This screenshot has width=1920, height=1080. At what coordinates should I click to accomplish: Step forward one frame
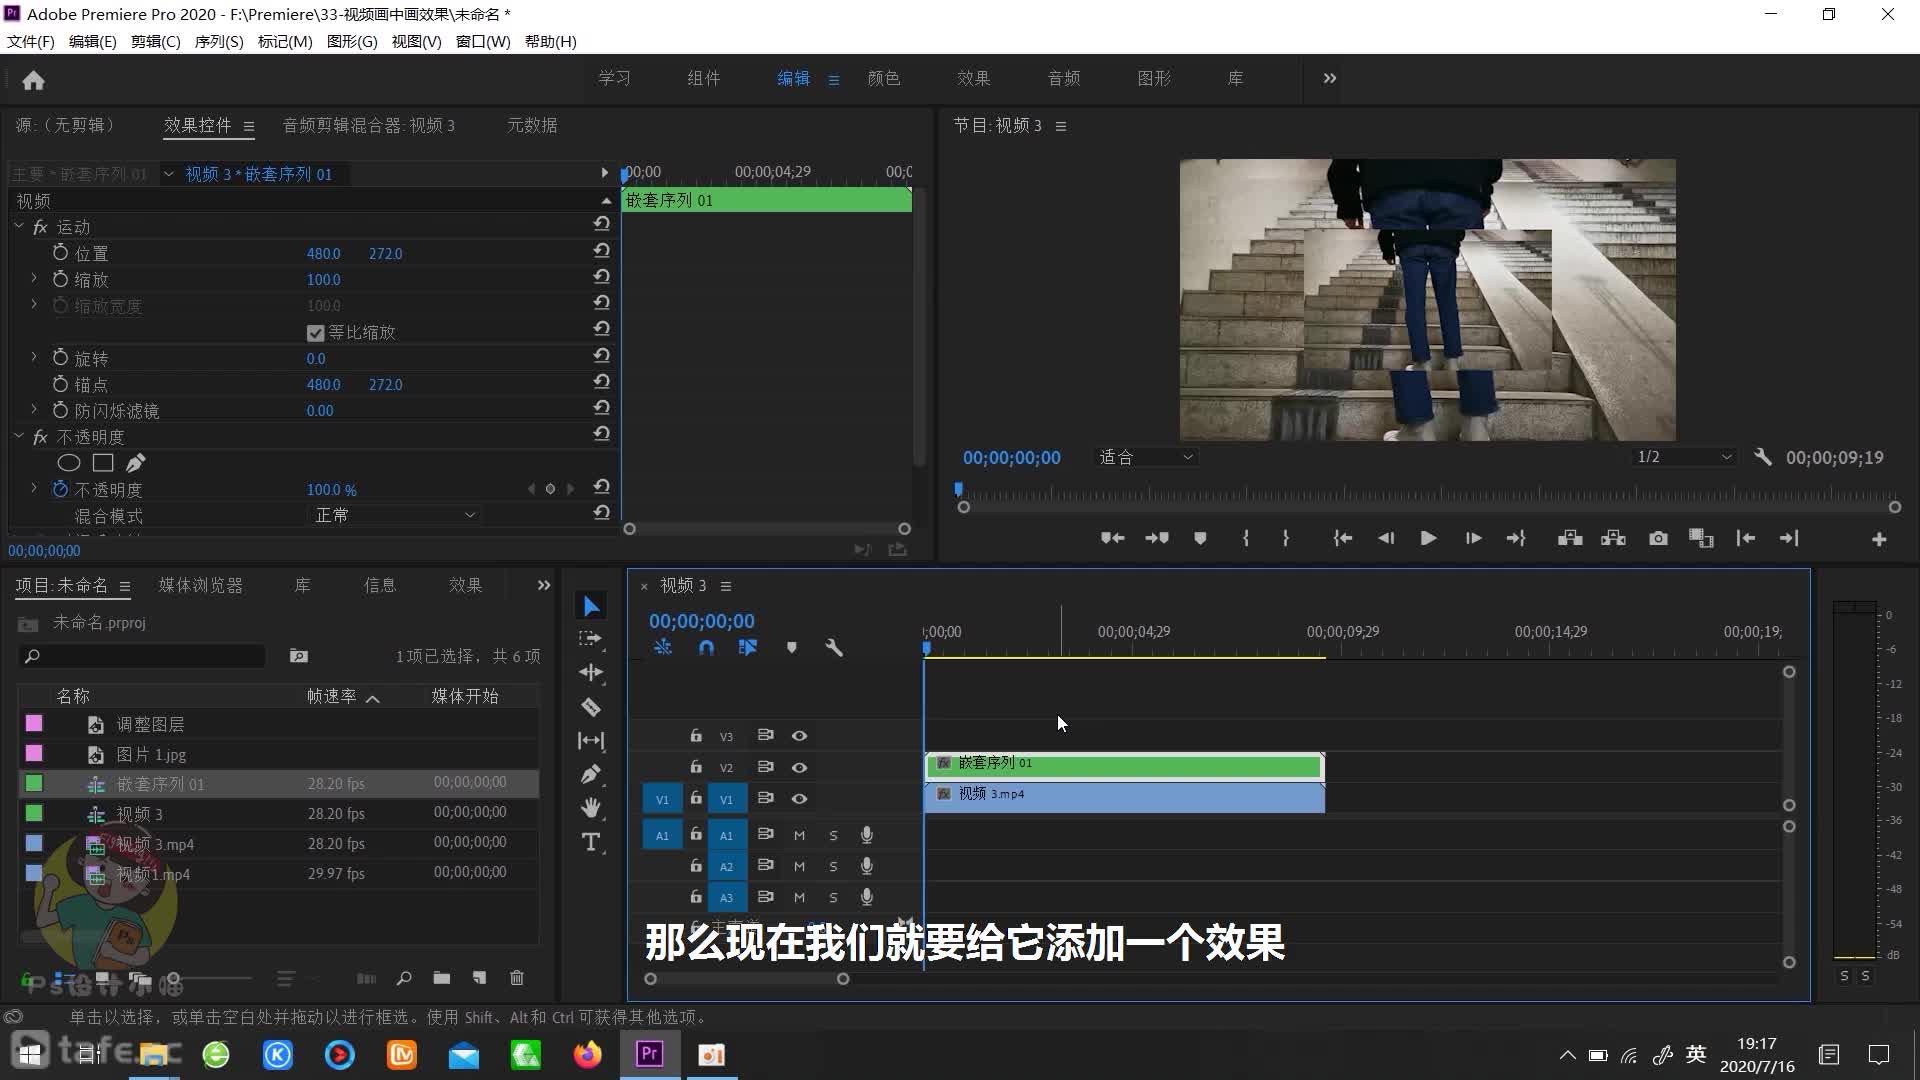point(1473,538)
